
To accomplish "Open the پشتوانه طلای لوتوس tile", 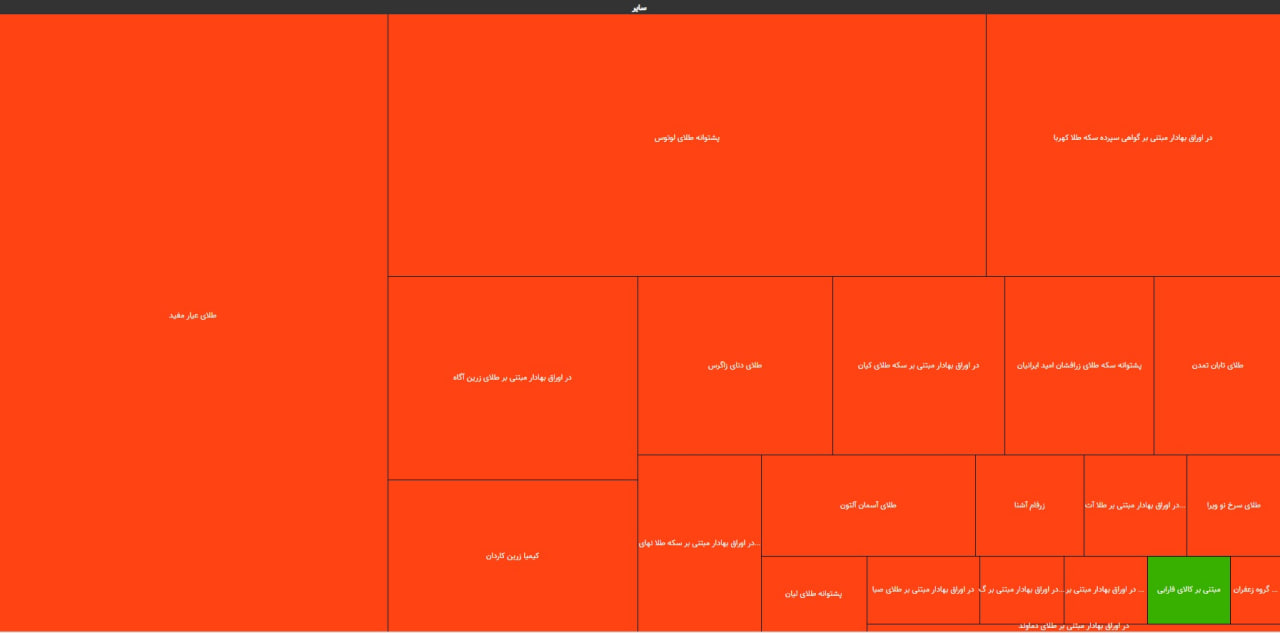I will tap(686, 138).
